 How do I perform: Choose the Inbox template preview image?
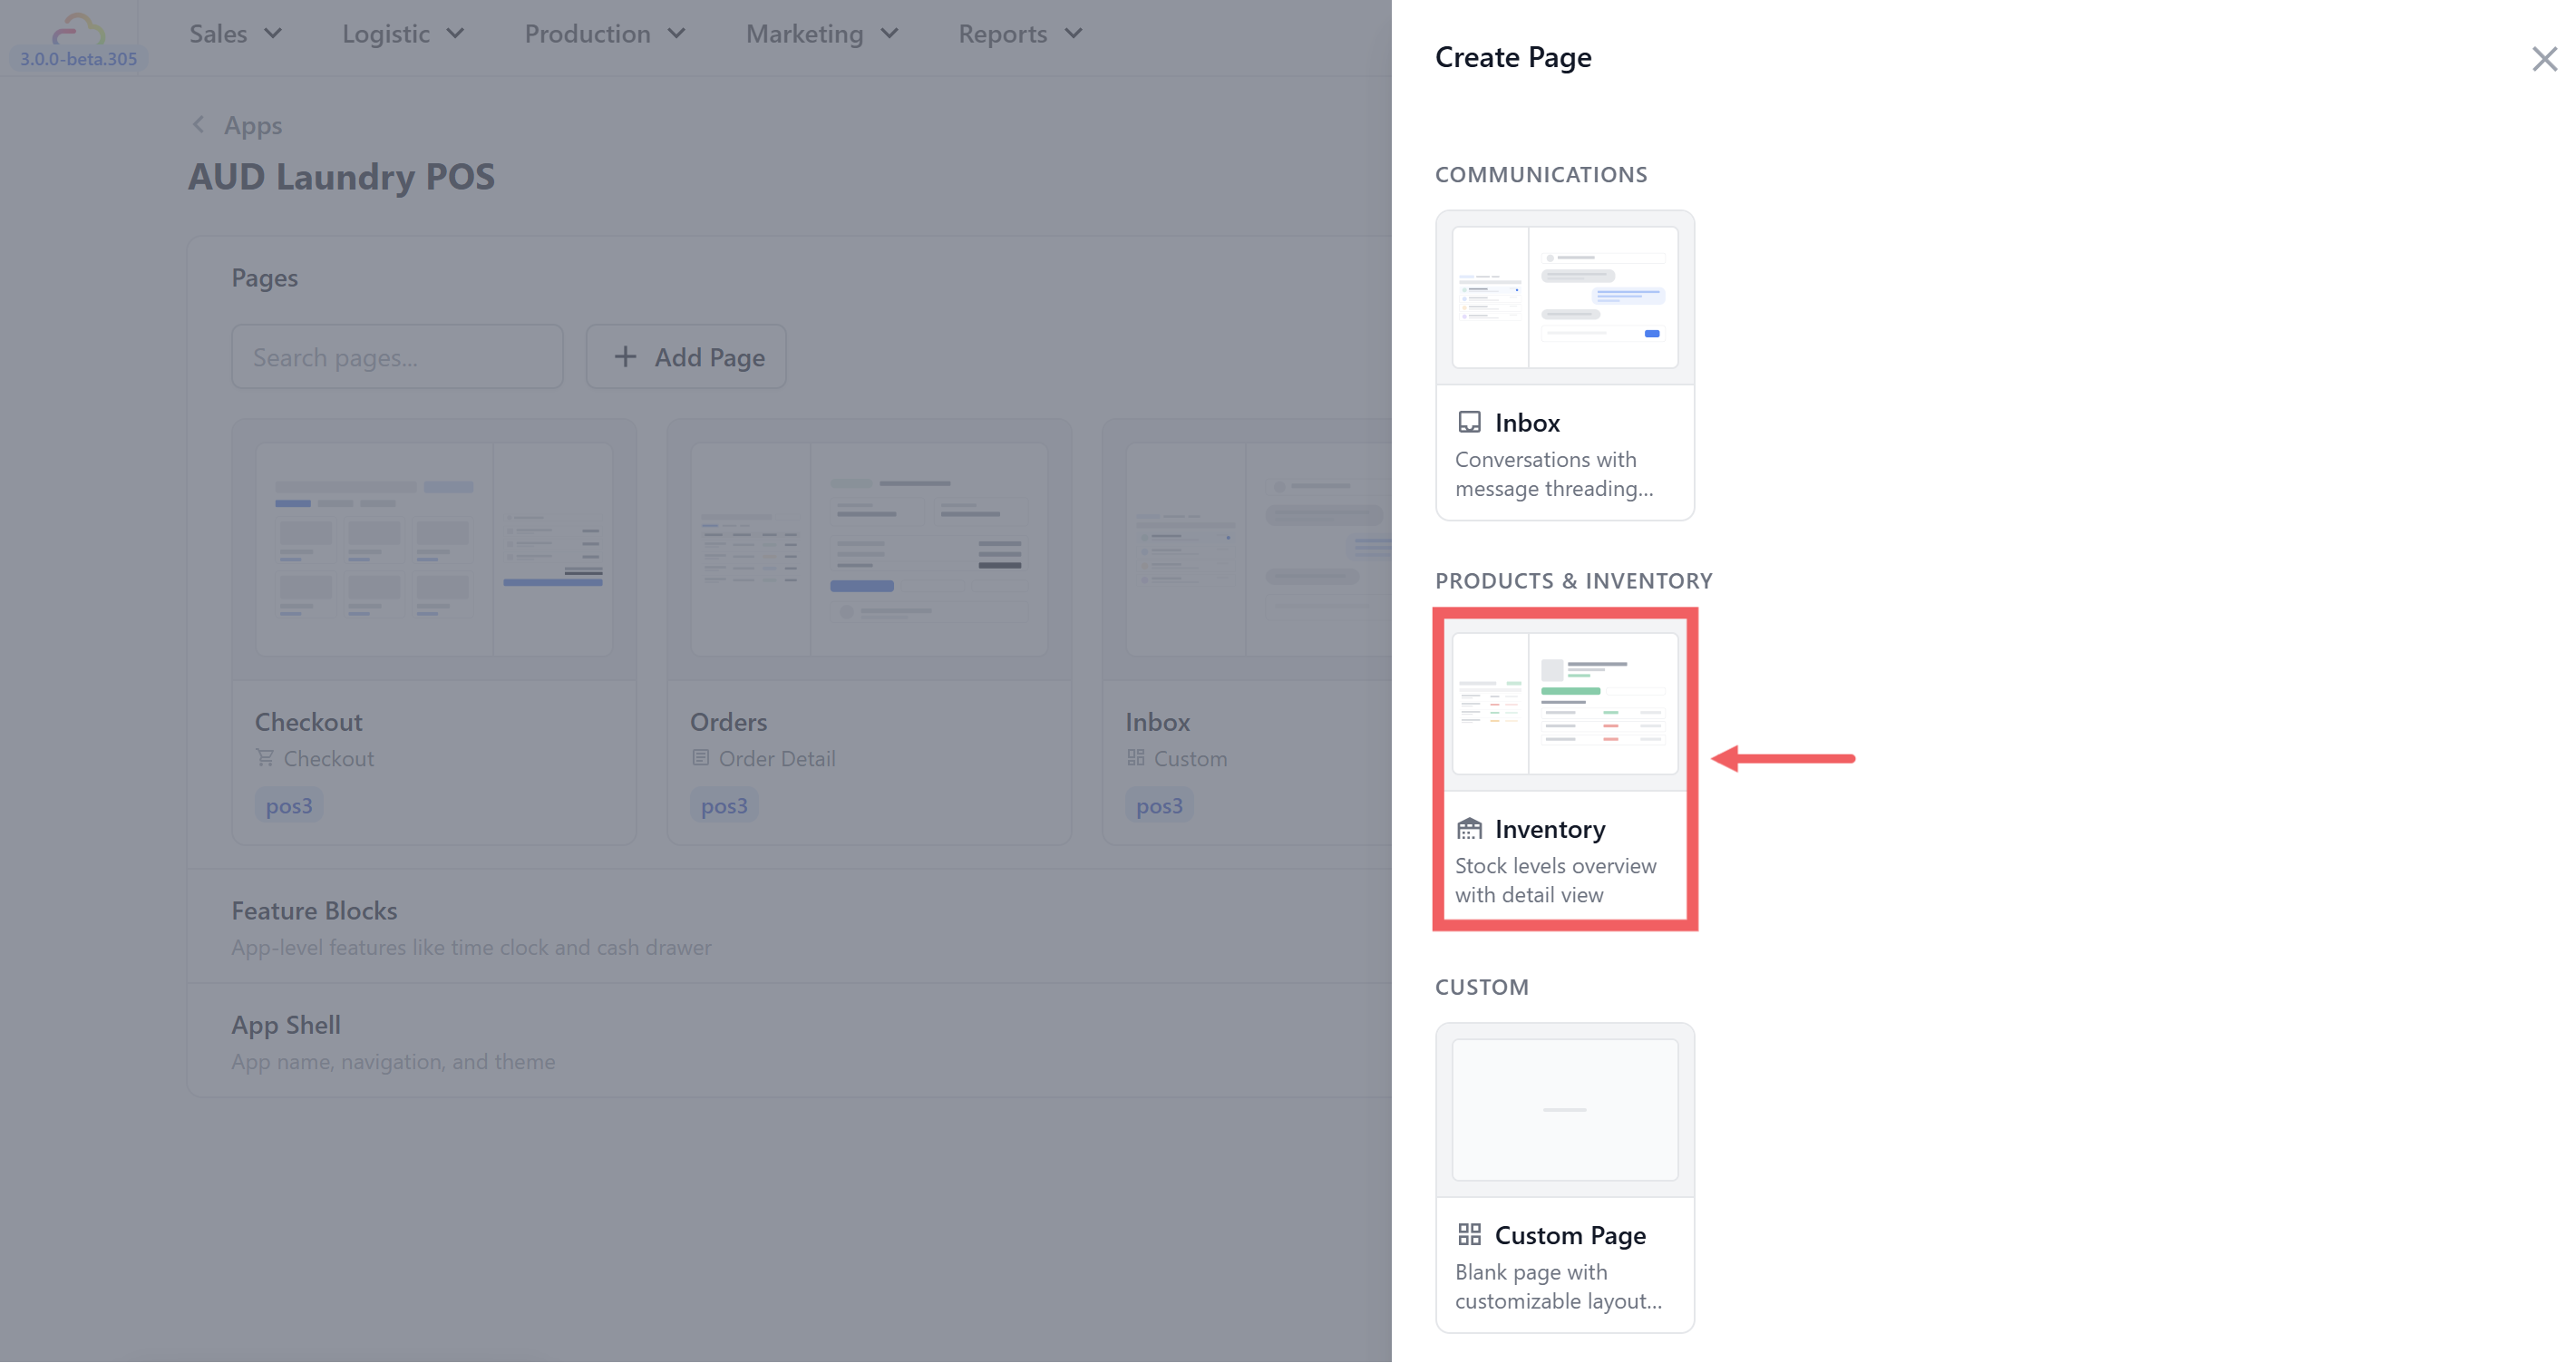point(1564,297)
